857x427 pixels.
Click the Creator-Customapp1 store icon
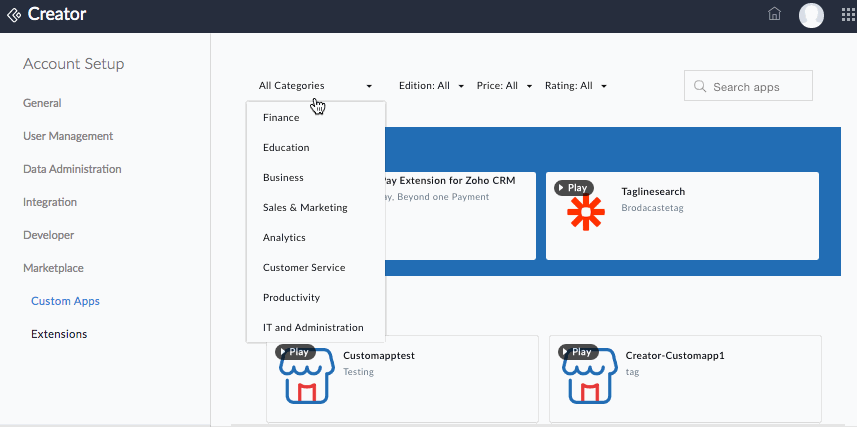pos(590,376)
